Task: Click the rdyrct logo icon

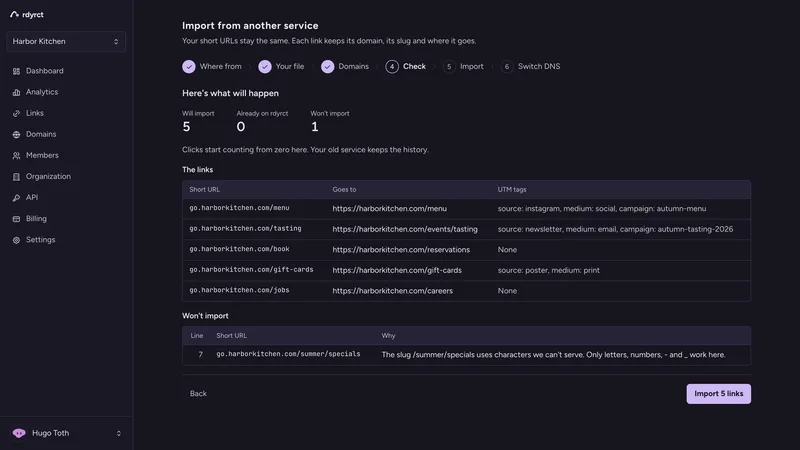Action: tap(14, 14)
